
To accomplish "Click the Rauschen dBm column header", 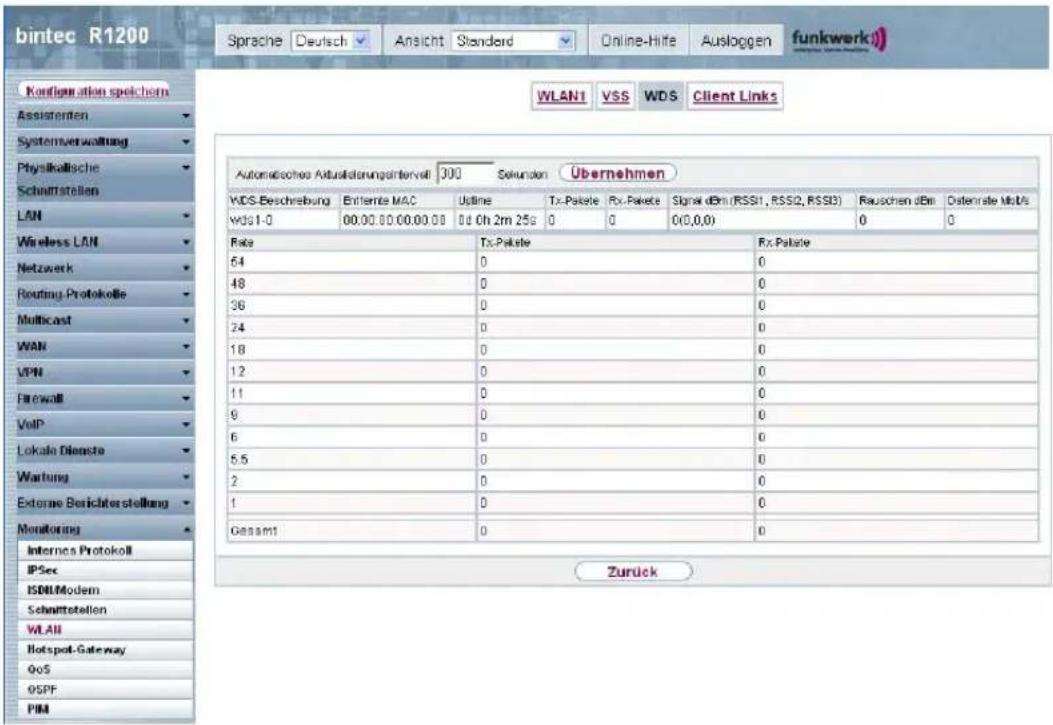I will click(897, 201).
